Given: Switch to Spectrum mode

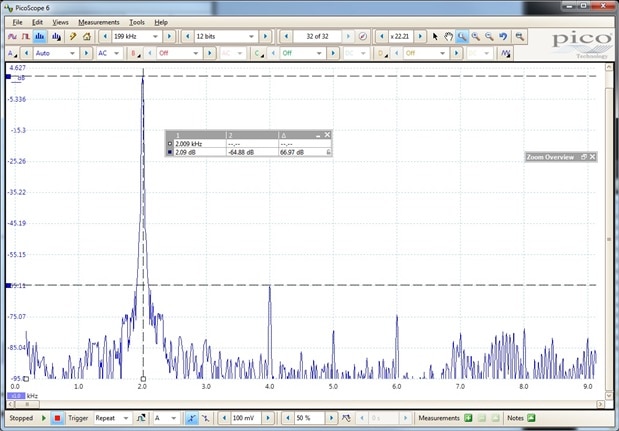Looking at the screenshot, I should (41, 36).
